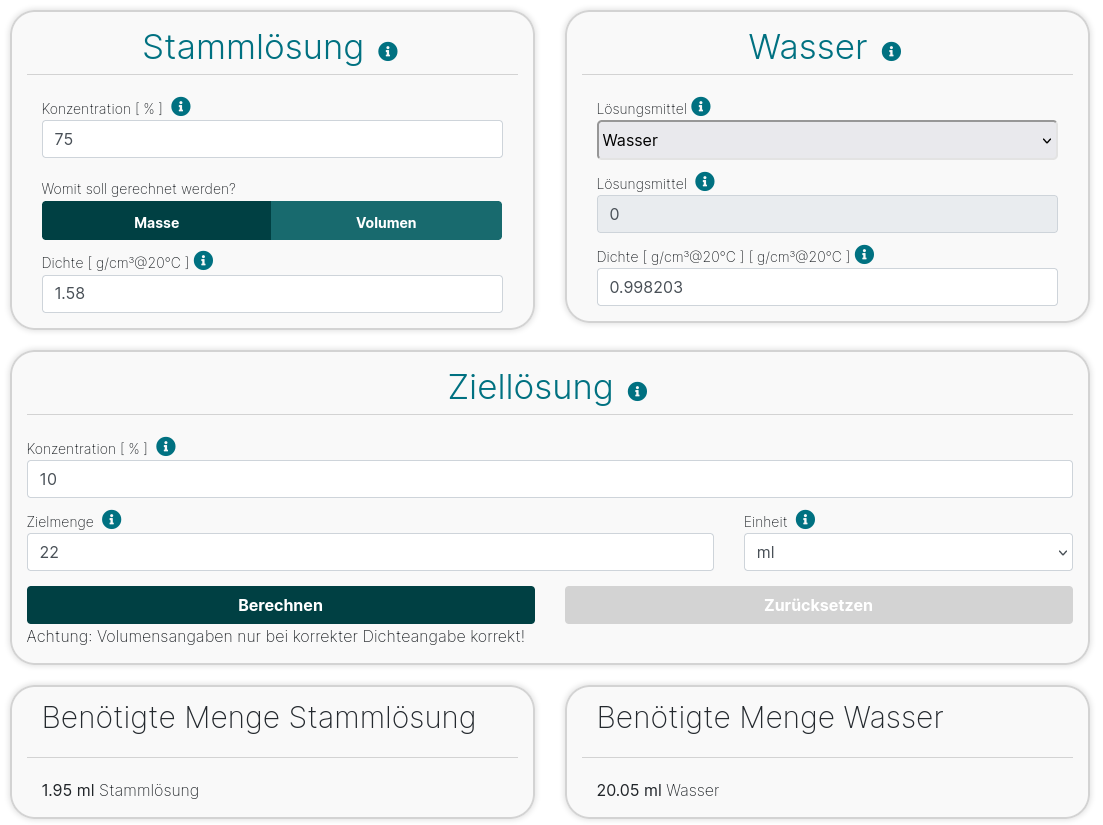Click info icon beside Wasser heading

pyautogui.click(x=891, y=51)
